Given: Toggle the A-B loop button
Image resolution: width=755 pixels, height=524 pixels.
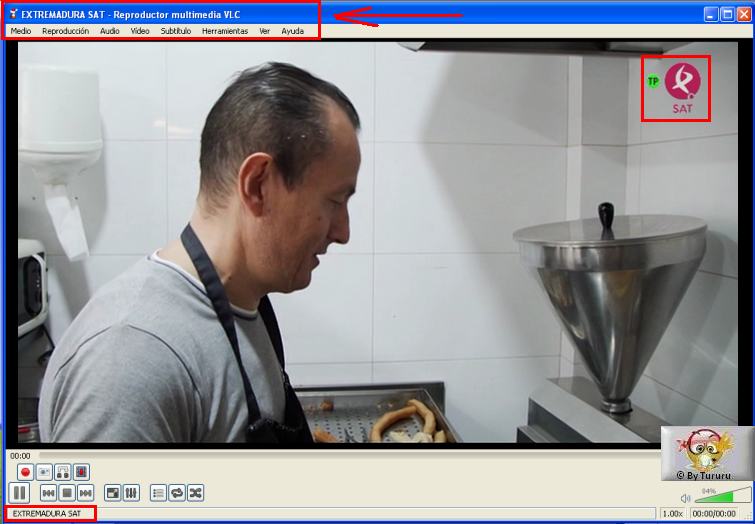Looking at the screenshot, I should tap(63, 472).
